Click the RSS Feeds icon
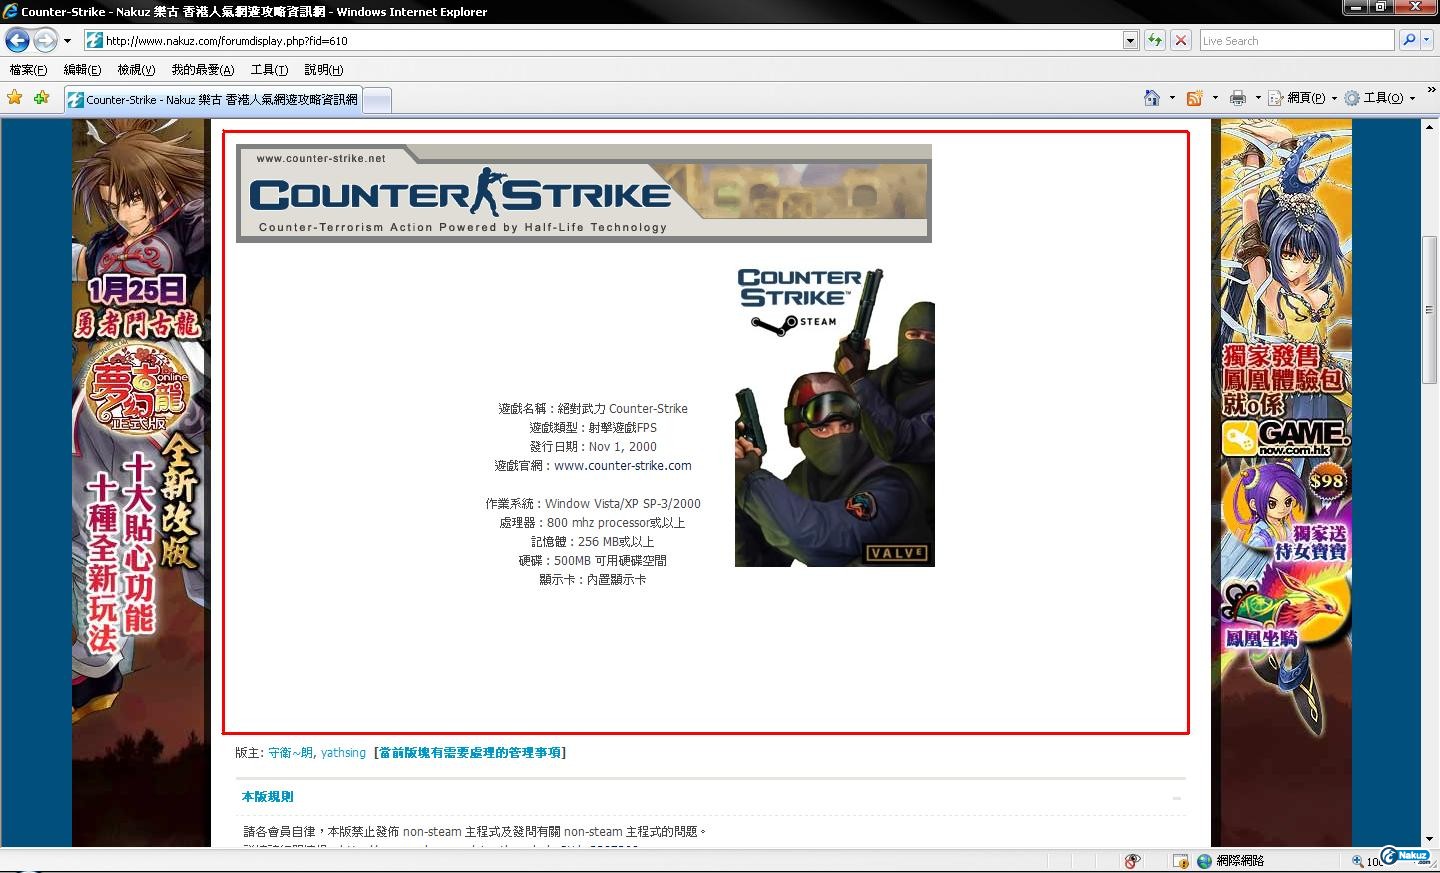Viewport: 1440px width, 873px height. coord(1194,98)
